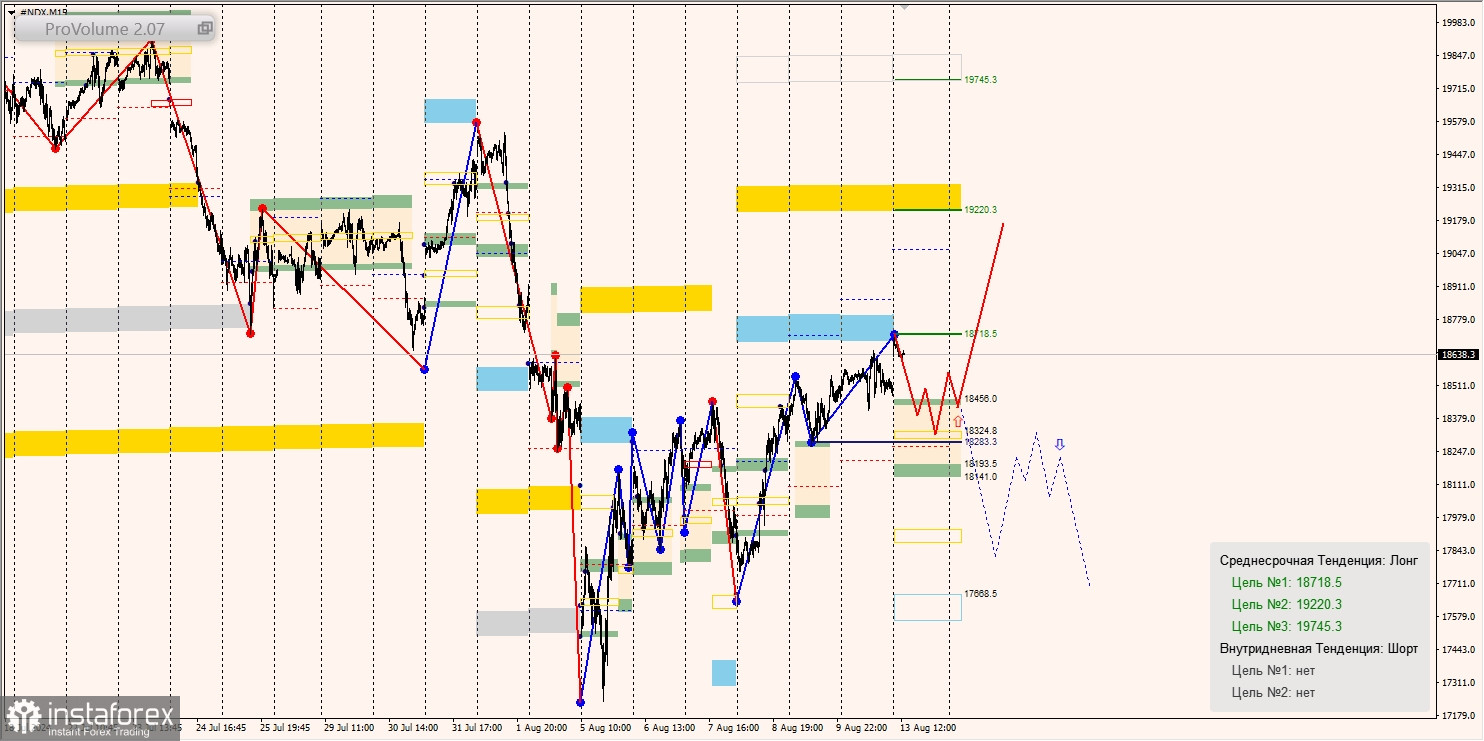Click the 17979.0 price axis value
1484x741 pixels.
point(1459,518)
